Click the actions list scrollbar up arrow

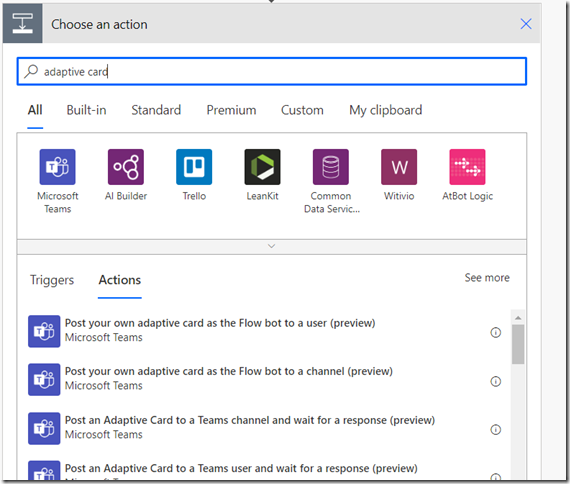click(x=518, y=318)
